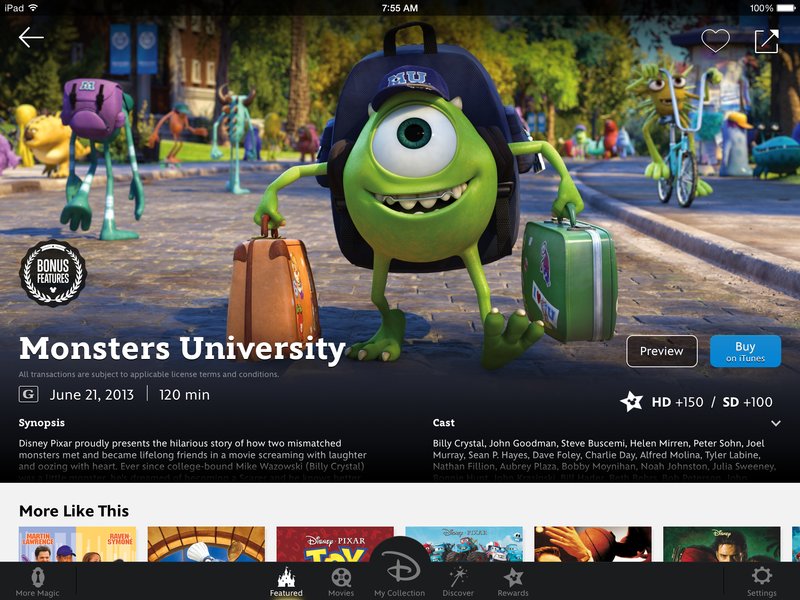The height and width of the screenshot is (600, 800).
Task: Tap the More Like This heading
Action: tap(74, 511)
